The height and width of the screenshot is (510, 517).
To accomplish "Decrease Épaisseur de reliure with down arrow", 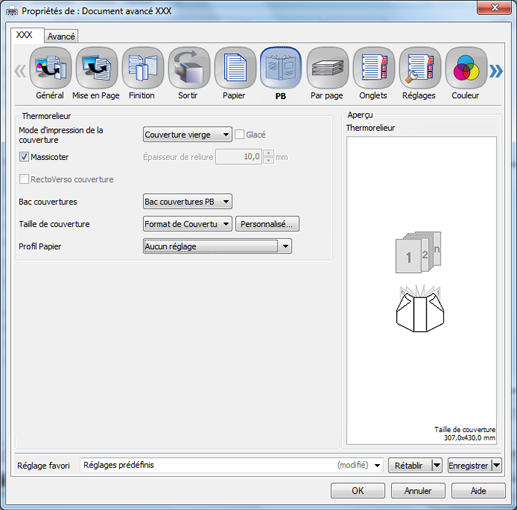I will click(x=268, y=160).
